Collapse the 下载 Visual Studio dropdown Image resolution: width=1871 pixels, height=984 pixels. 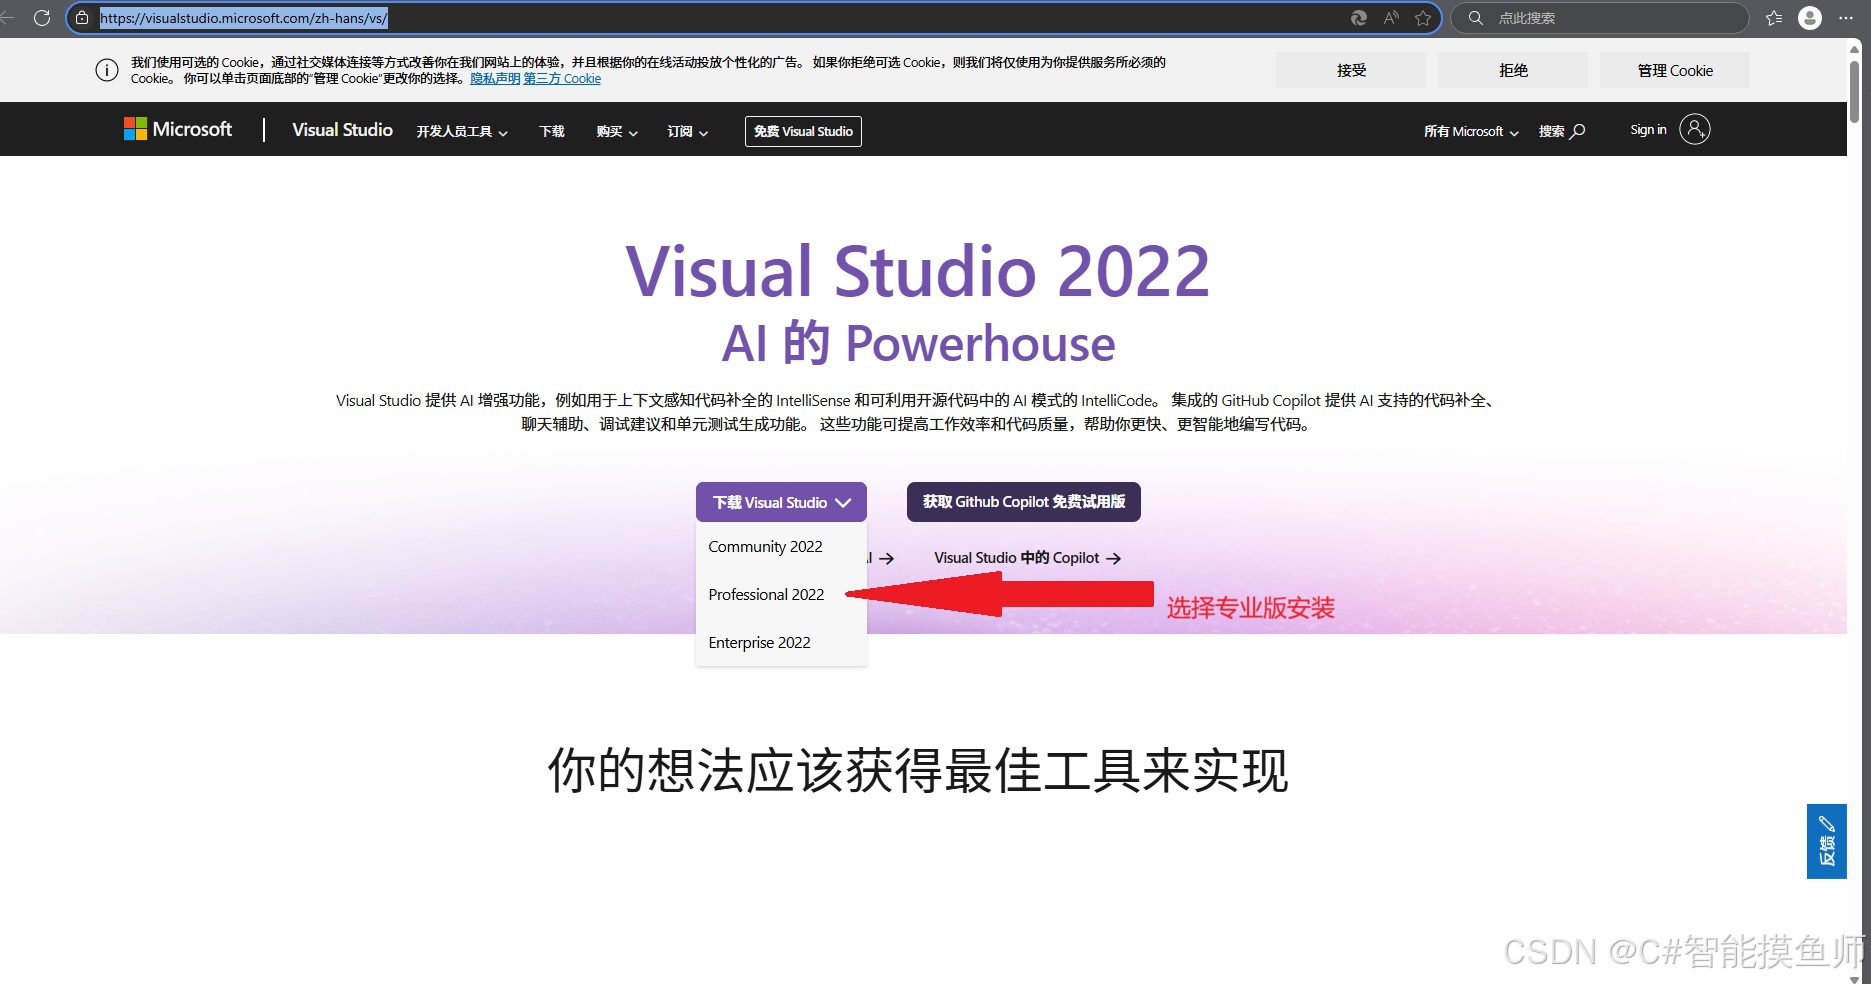781,502
